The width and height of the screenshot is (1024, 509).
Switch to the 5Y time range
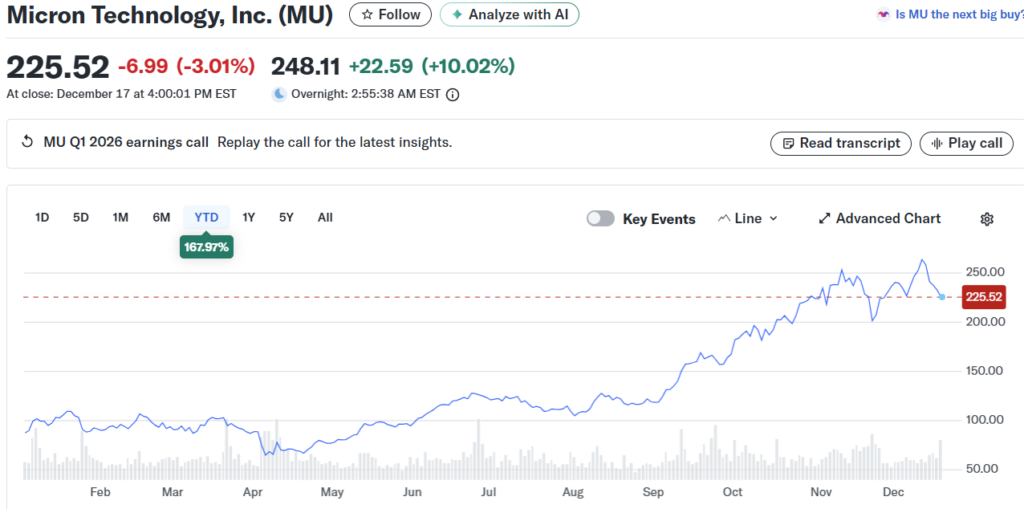286,217
